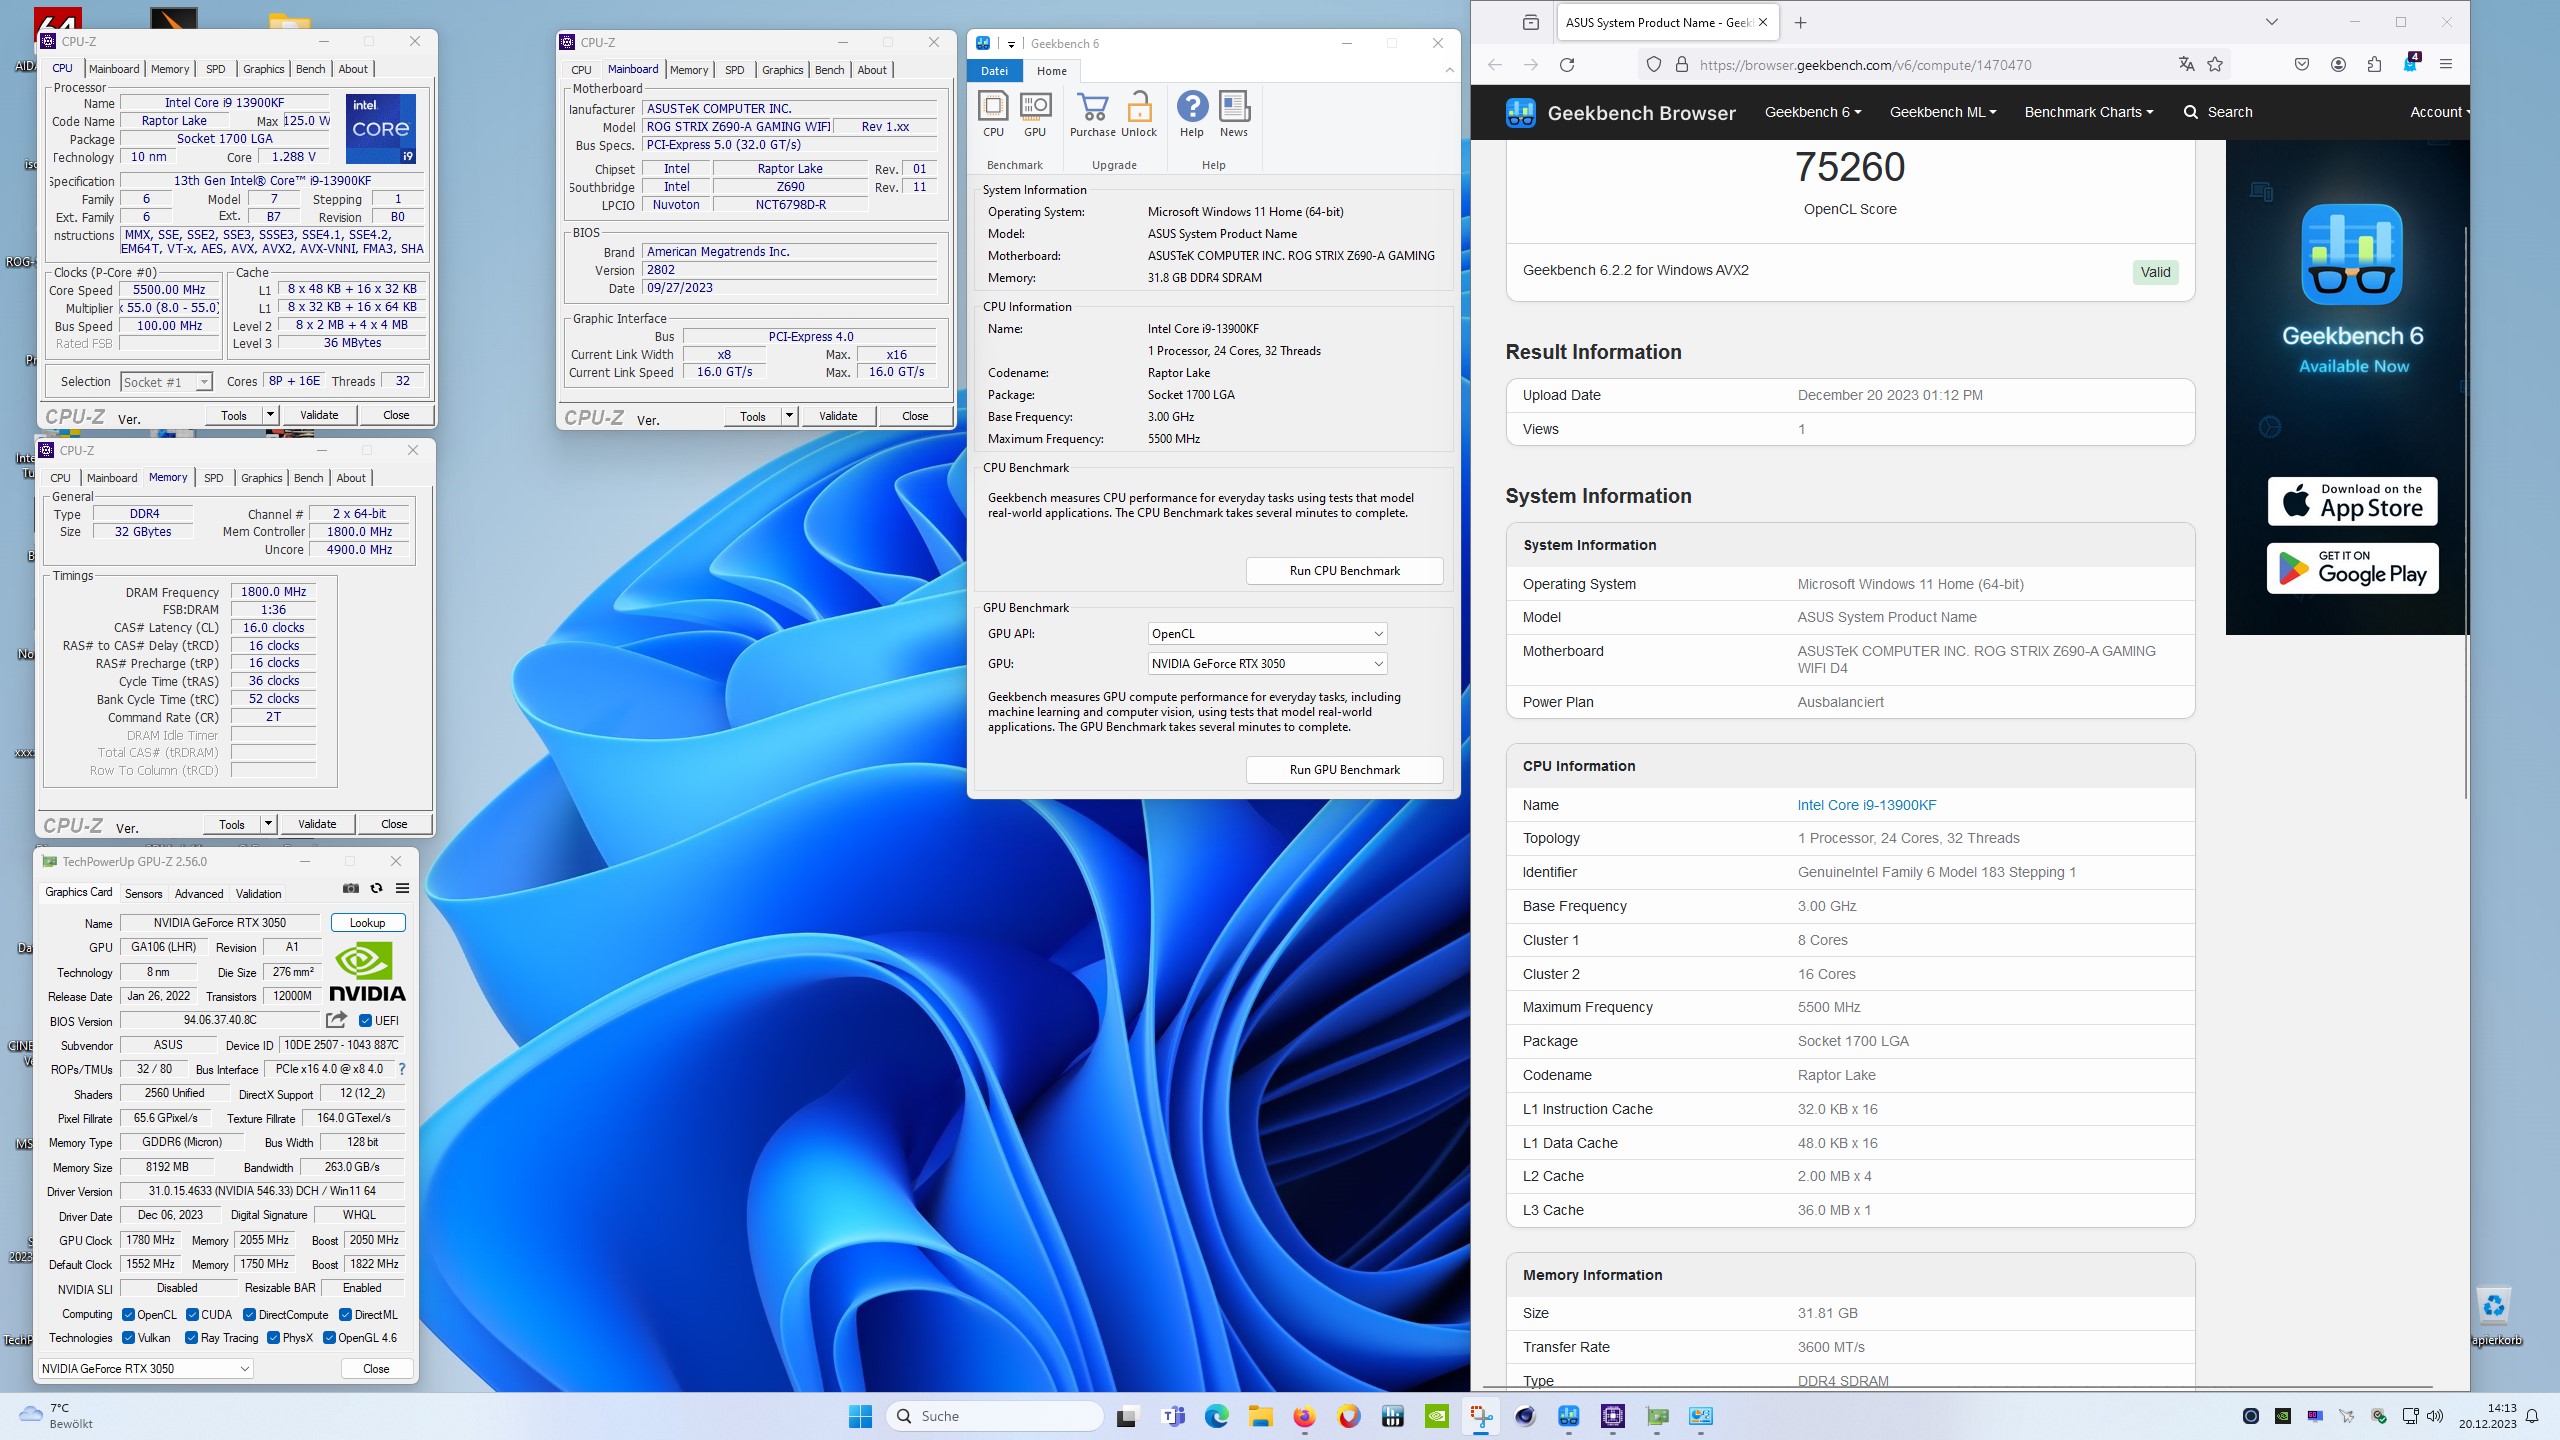Toggle the DirectCompute checkbox in GPU-Z
The height and width of the screenshot is (1440, 2560).
[250, 1315]
